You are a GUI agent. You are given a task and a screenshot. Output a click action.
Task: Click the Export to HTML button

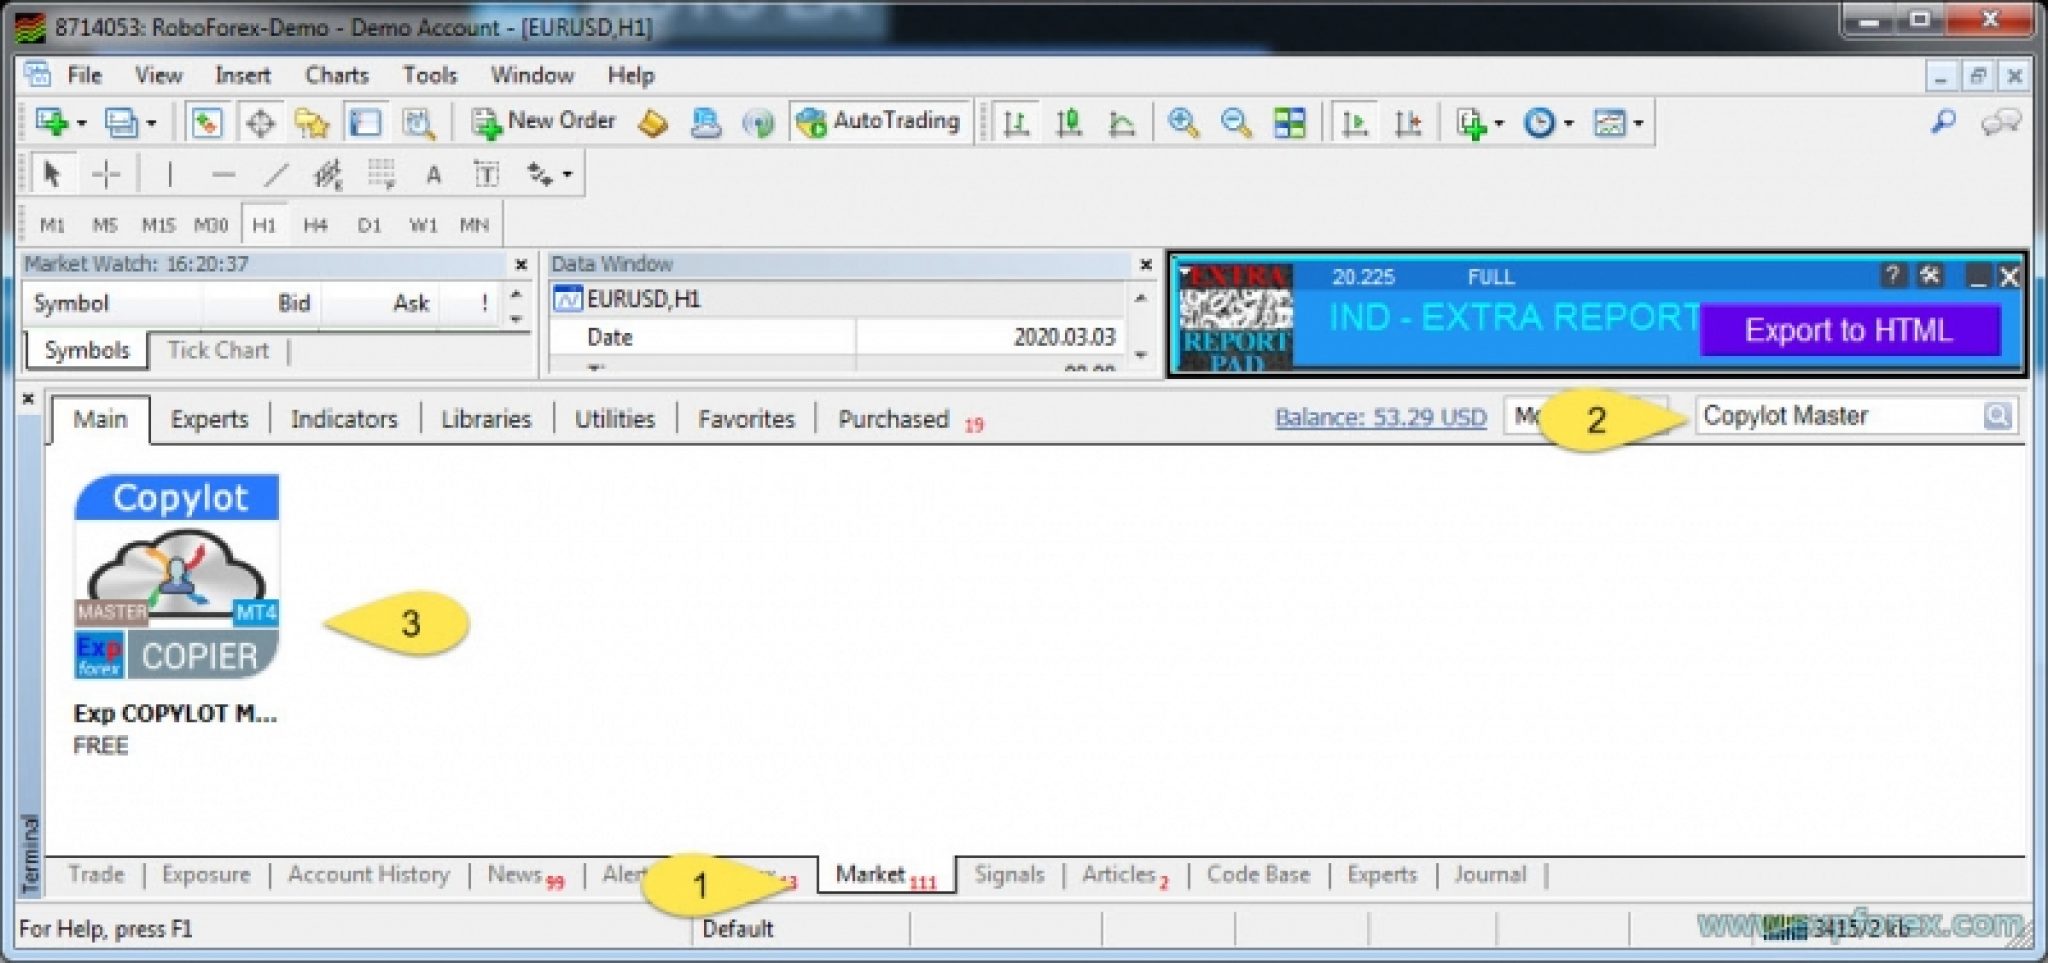(1848, 330)
